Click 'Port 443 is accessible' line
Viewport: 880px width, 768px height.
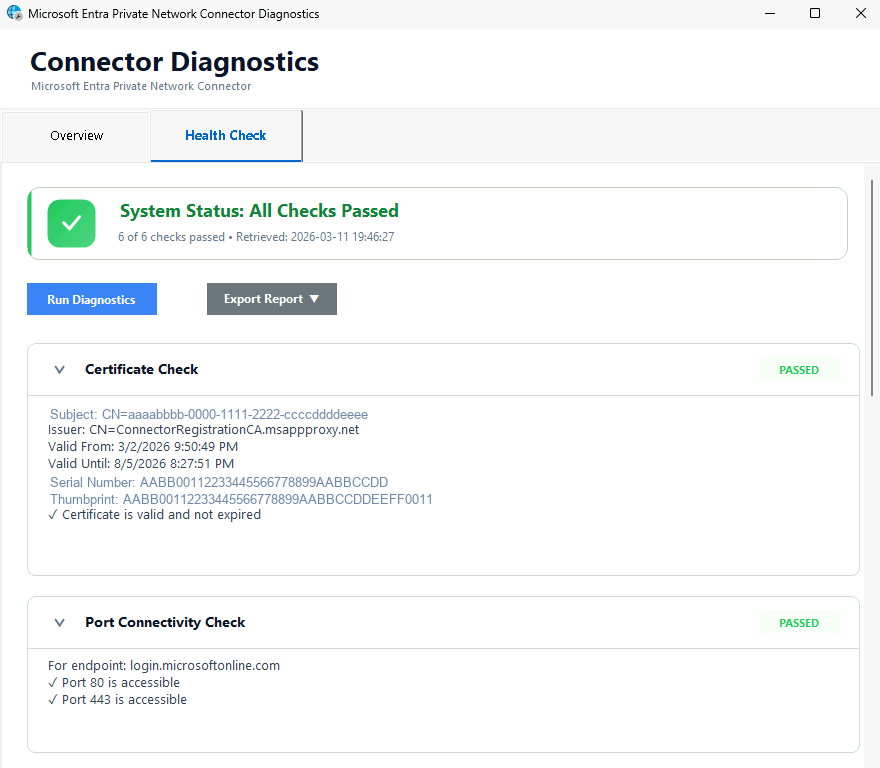117,700
